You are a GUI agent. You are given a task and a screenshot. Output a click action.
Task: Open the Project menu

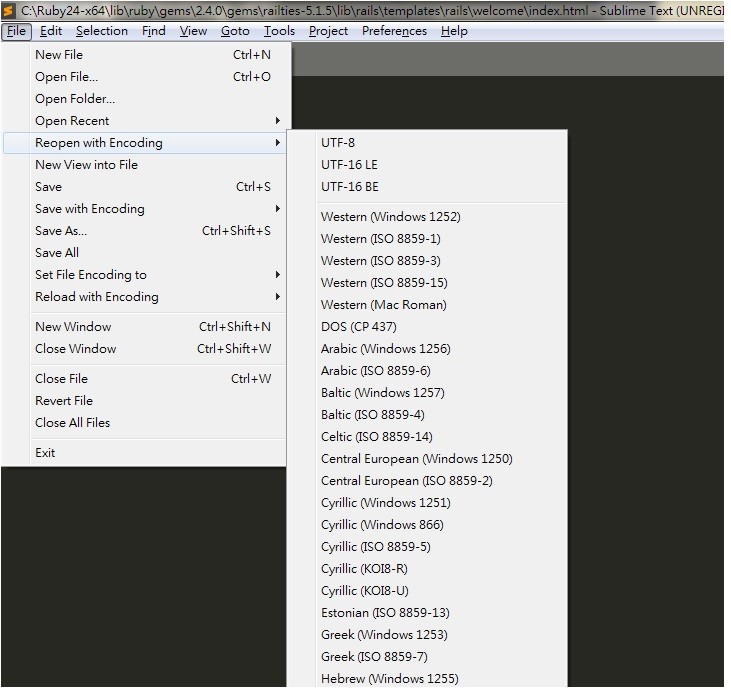328,31
